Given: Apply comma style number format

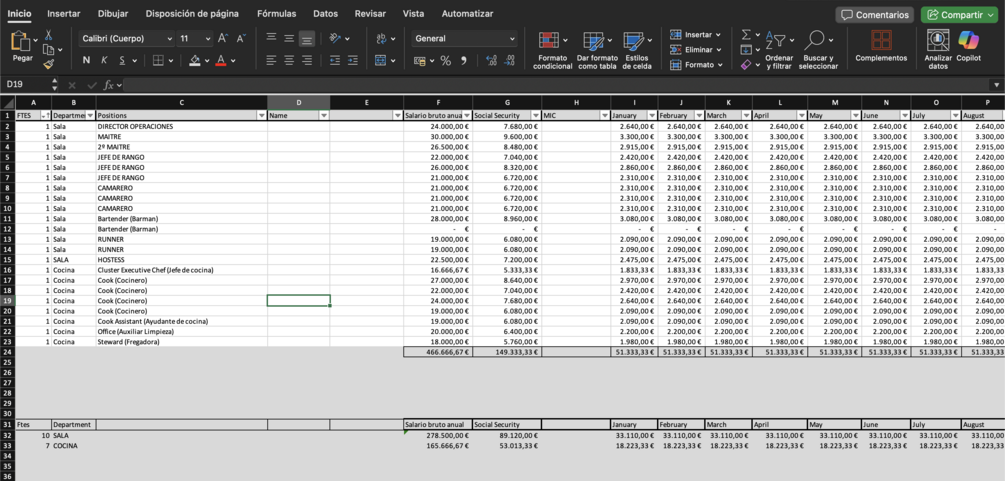Looking at the screenshot, I should [x=464, y=61].
